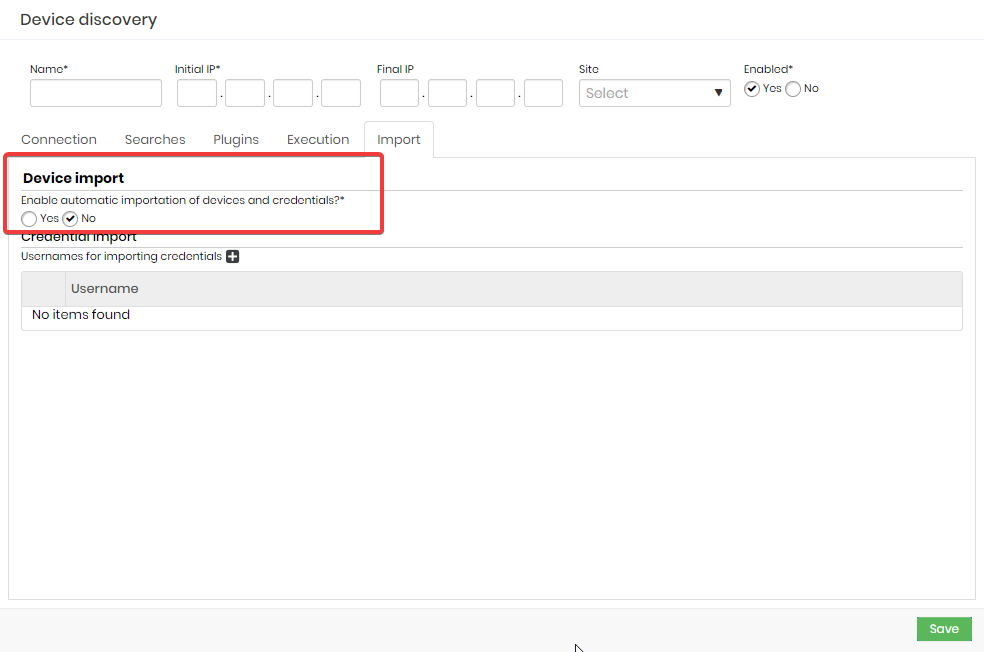Click the 'No items found' text

point(81,314)
